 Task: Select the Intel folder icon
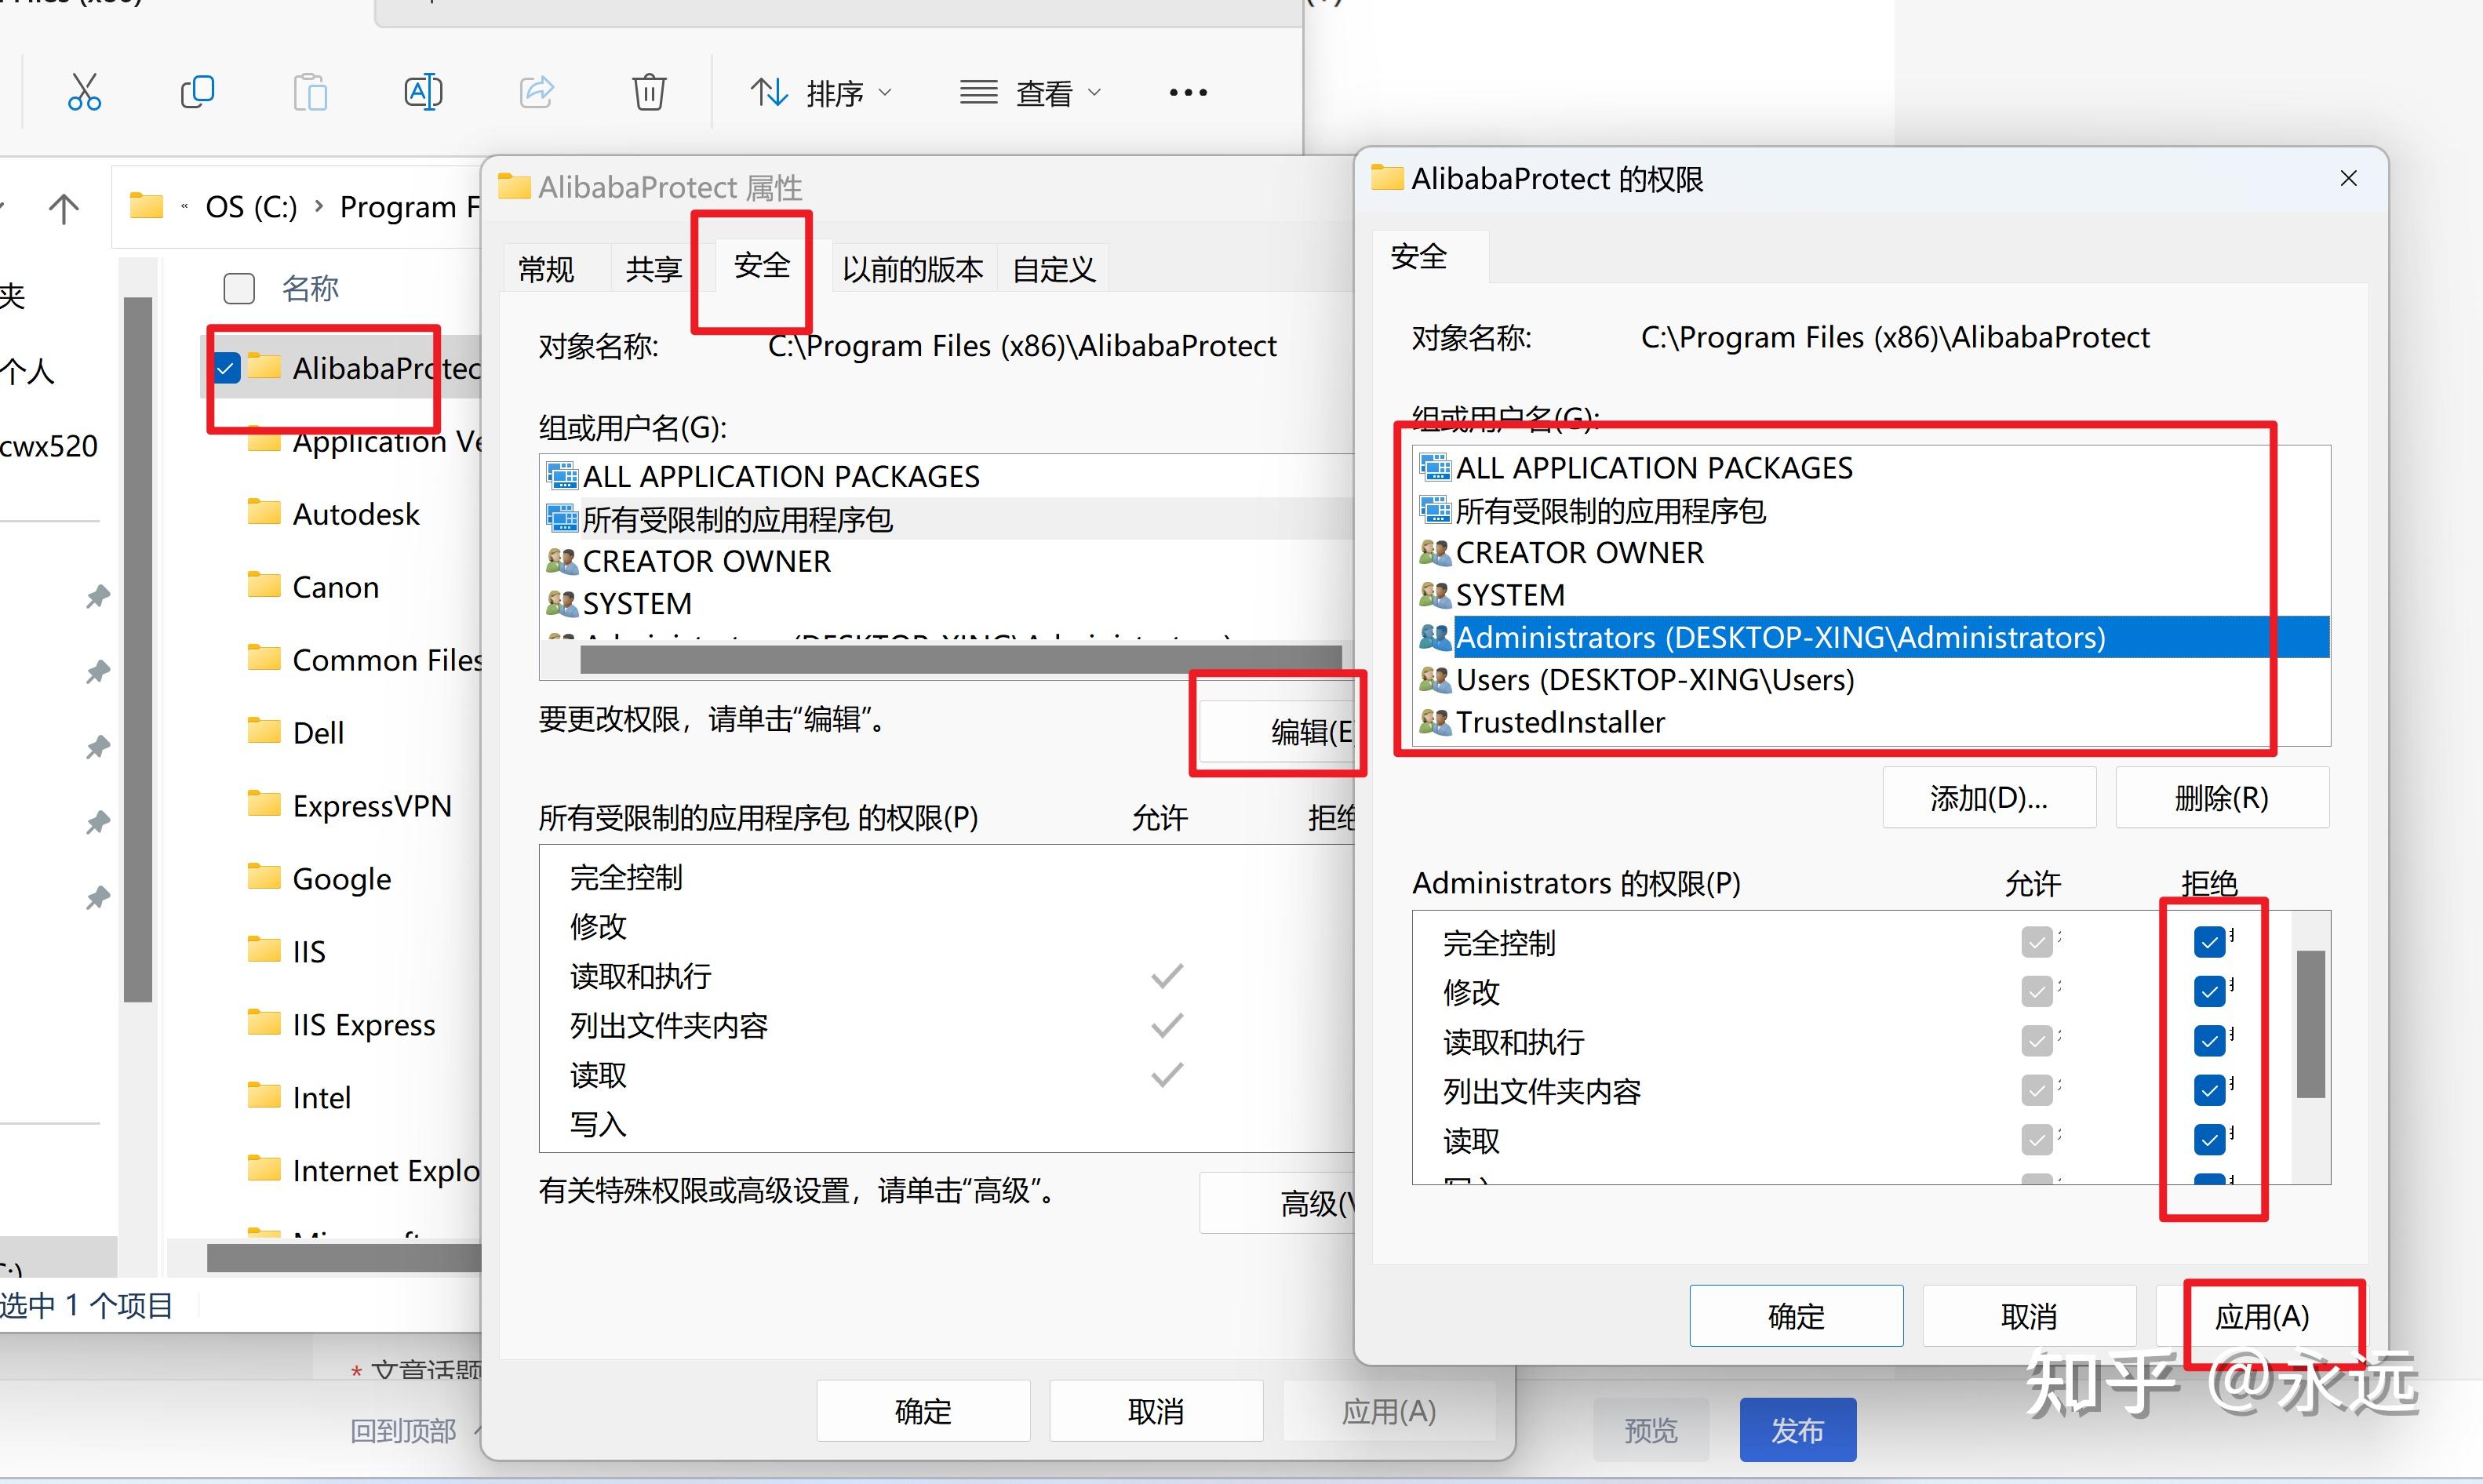(x=264, y=1096)
